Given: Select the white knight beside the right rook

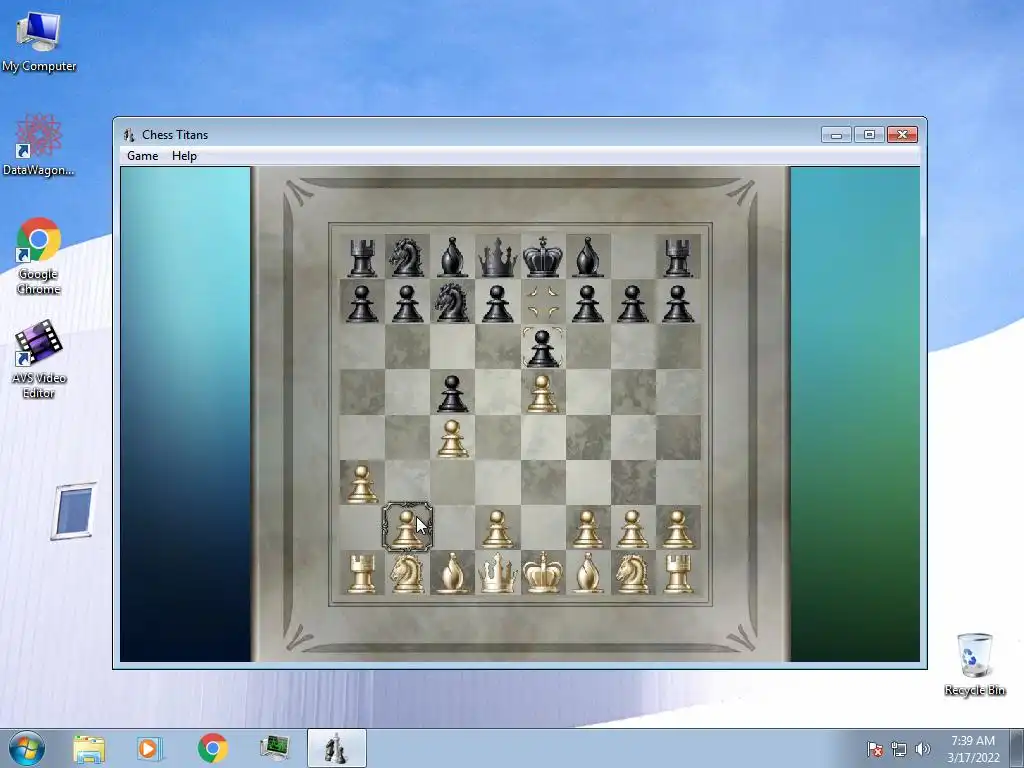Looking at the screenshot, I should (632, 573).
